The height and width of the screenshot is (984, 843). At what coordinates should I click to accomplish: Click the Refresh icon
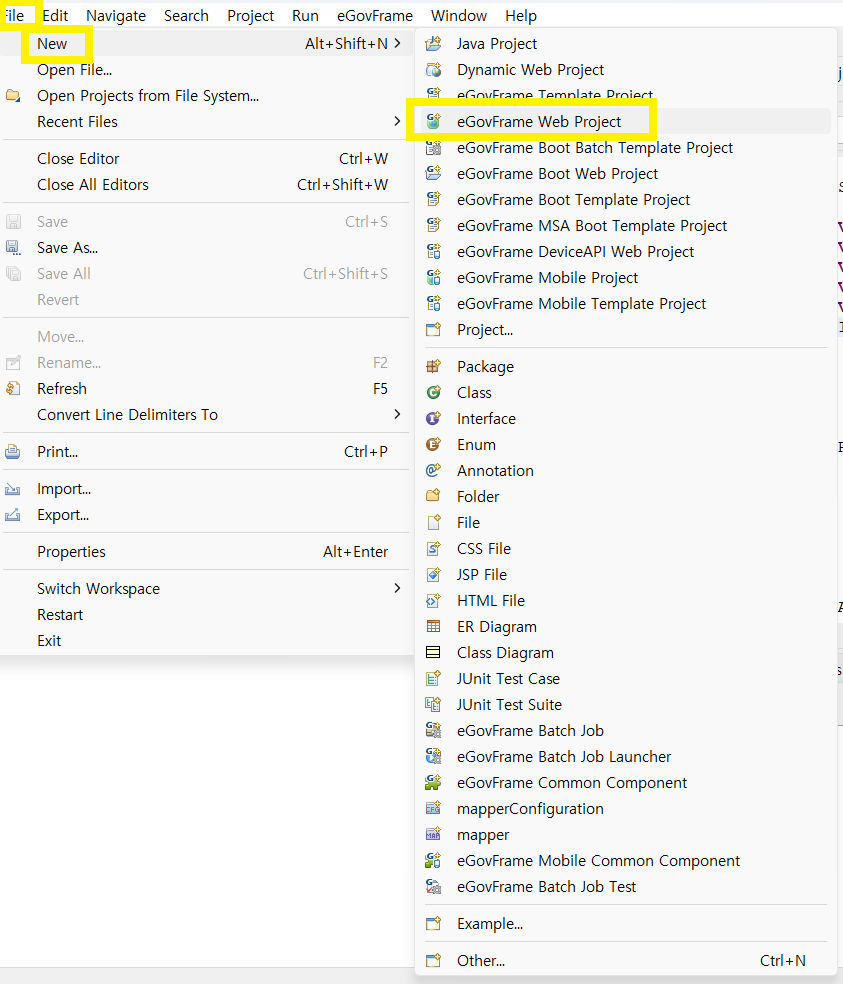[13, 389]
